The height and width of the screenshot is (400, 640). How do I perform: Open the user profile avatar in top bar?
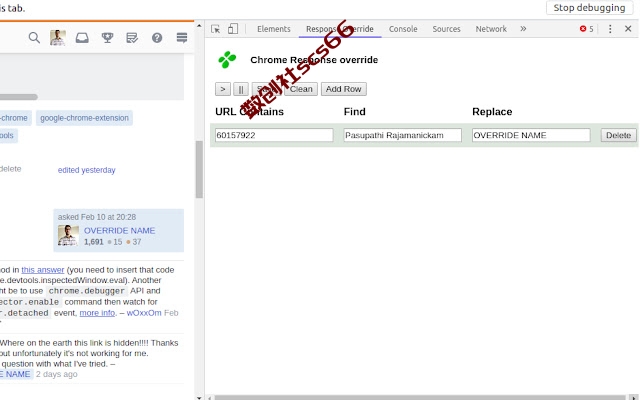coord(58,38)
